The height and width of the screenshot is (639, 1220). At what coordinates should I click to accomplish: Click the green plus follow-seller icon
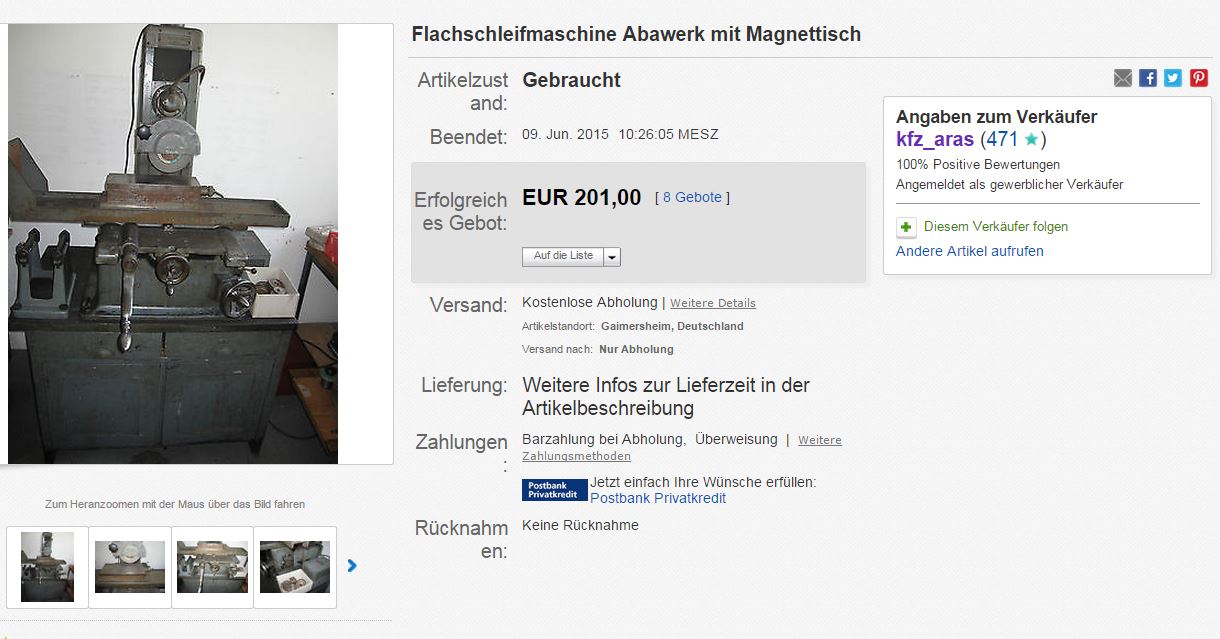[x=906, y=227]
